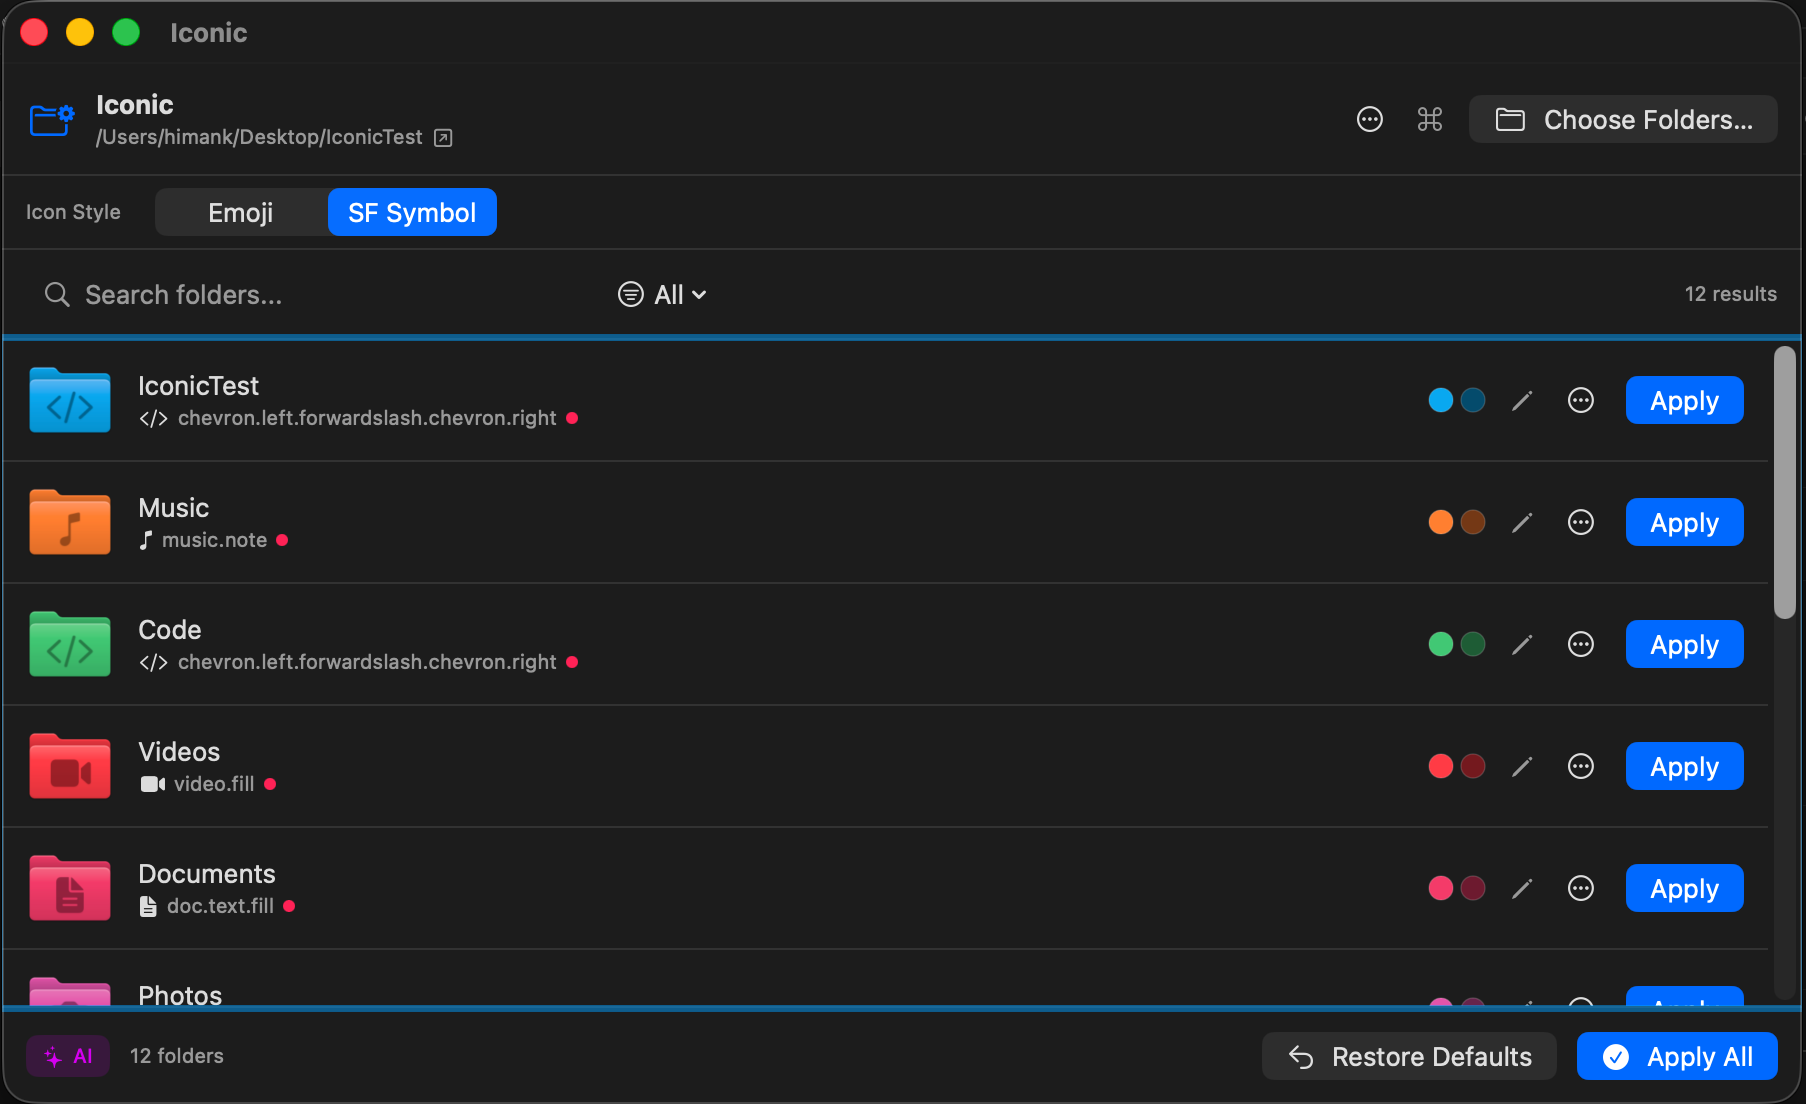The width and height of the screenshot is (1806, 1104).
Task: Apply icon to Code folder
Action: pyautogui.click(x=1685, y=645)
